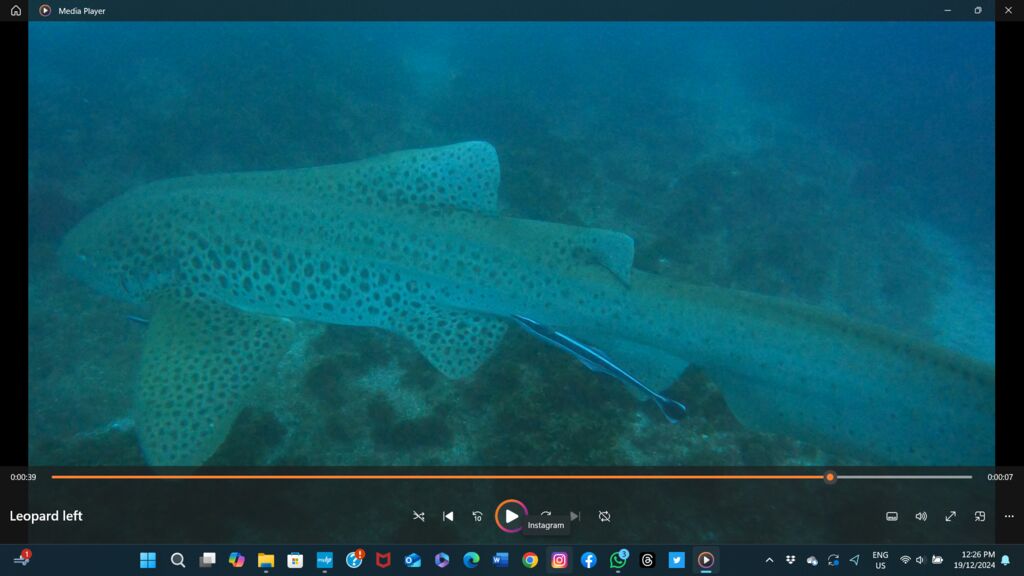The width and height of the screenshot is (1024, 576).
Task: Click the Leopard left video title
Action: click(46, 516)
